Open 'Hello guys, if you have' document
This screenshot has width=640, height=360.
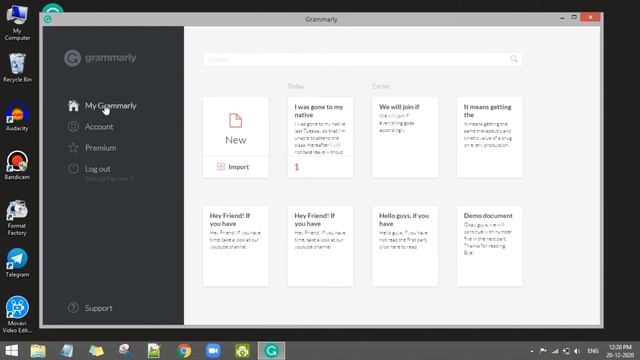pos(405,246)
